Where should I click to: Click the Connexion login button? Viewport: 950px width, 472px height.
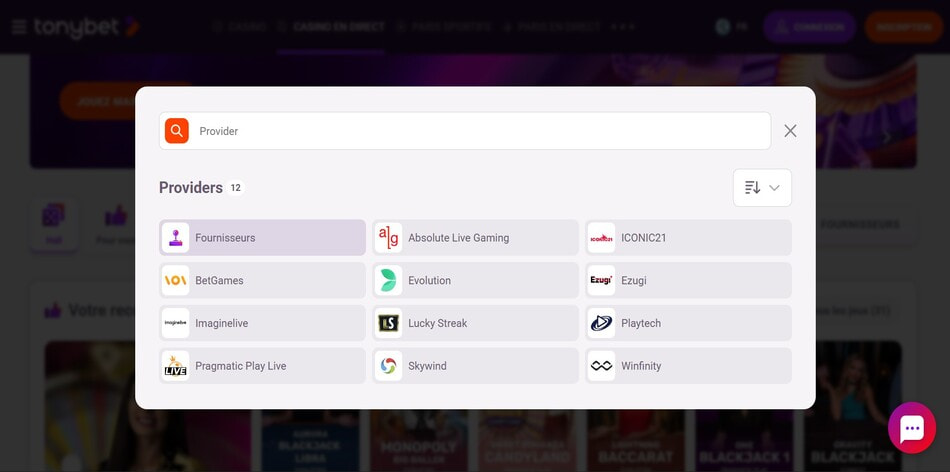click(x=809, y=27)
